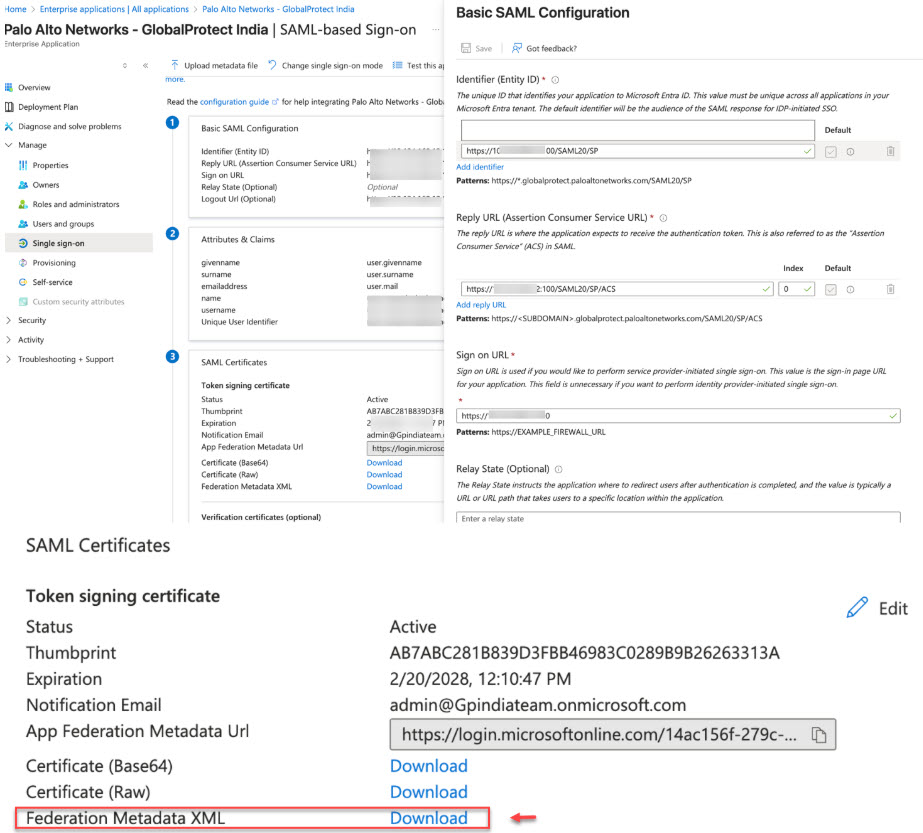This screenshot has width=923, height=833.
Task: Expand the Troubleshooting + Support section
Action: 9,360
